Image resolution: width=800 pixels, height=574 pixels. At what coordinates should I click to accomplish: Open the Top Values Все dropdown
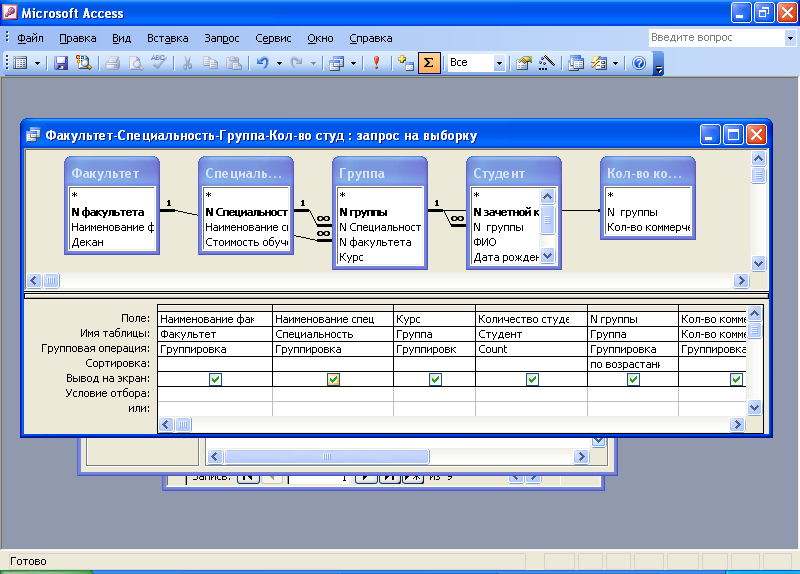click(499, 63)
